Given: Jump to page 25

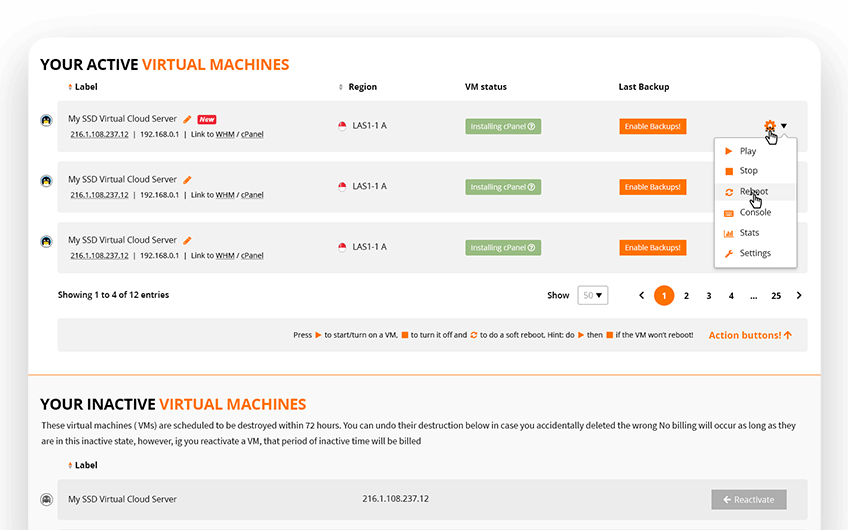Looking at the screenshot, I should (776, 296).
